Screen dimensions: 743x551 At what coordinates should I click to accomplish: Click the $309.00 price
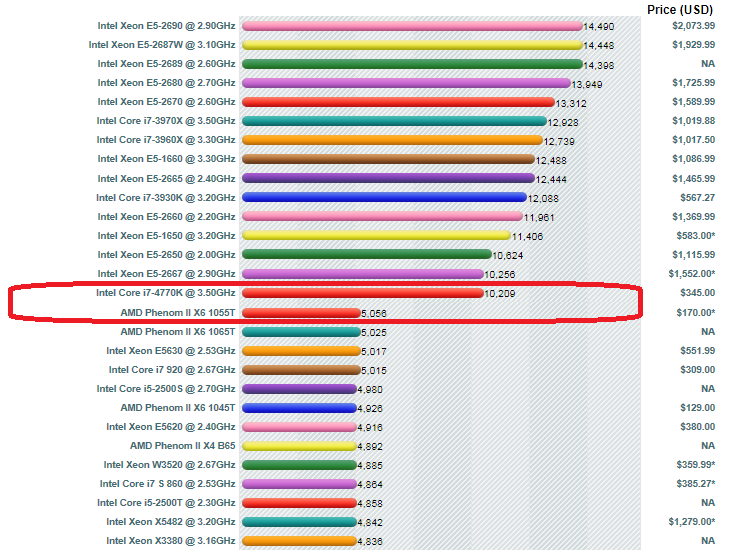[698, 370]
